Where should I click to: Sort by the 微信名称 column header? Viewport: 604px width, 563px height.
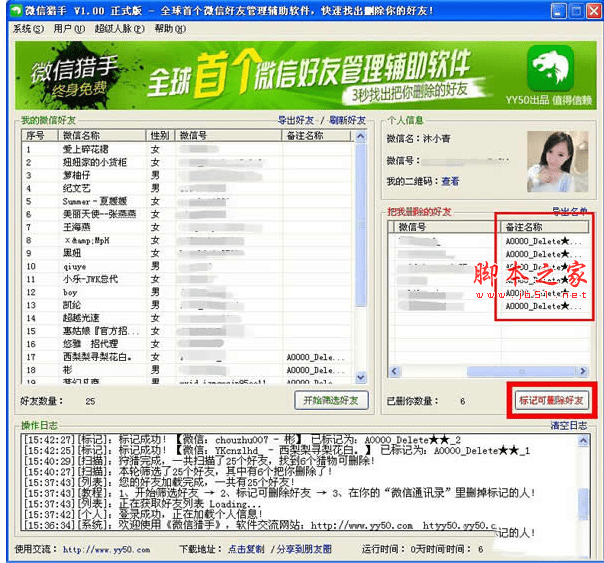(x=102, y=136)
